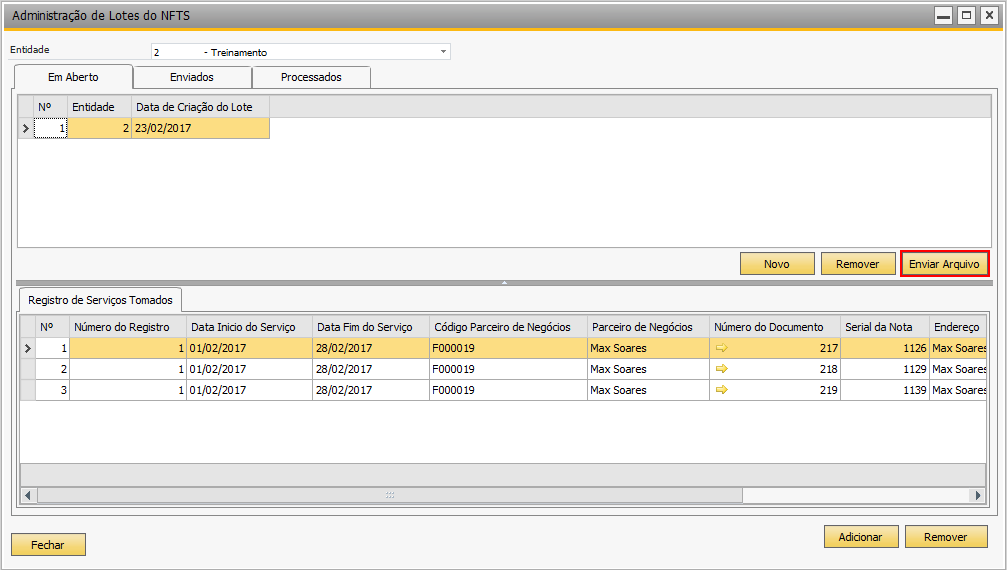Click the Novo button

coord(777,264)
